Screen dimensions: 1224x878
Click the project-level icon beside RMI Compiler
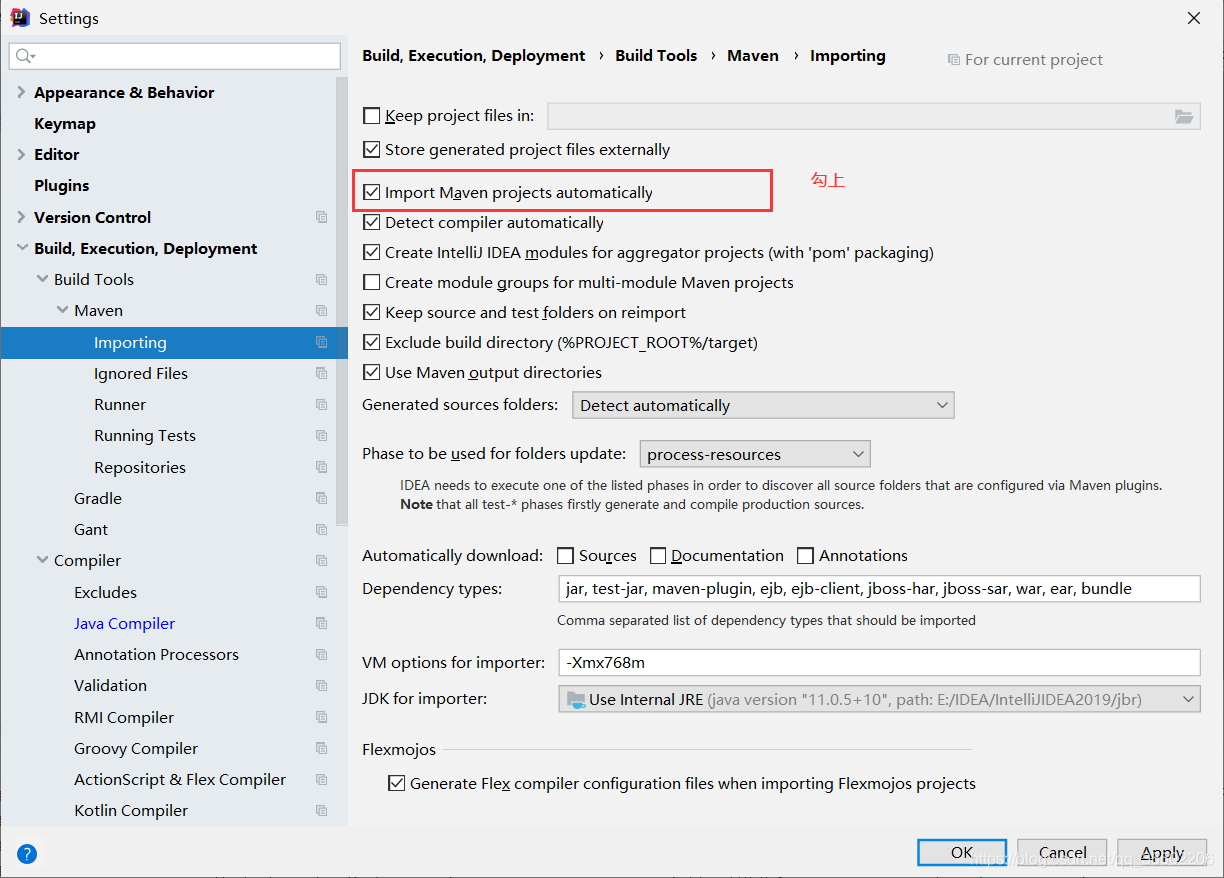[321, 717]
